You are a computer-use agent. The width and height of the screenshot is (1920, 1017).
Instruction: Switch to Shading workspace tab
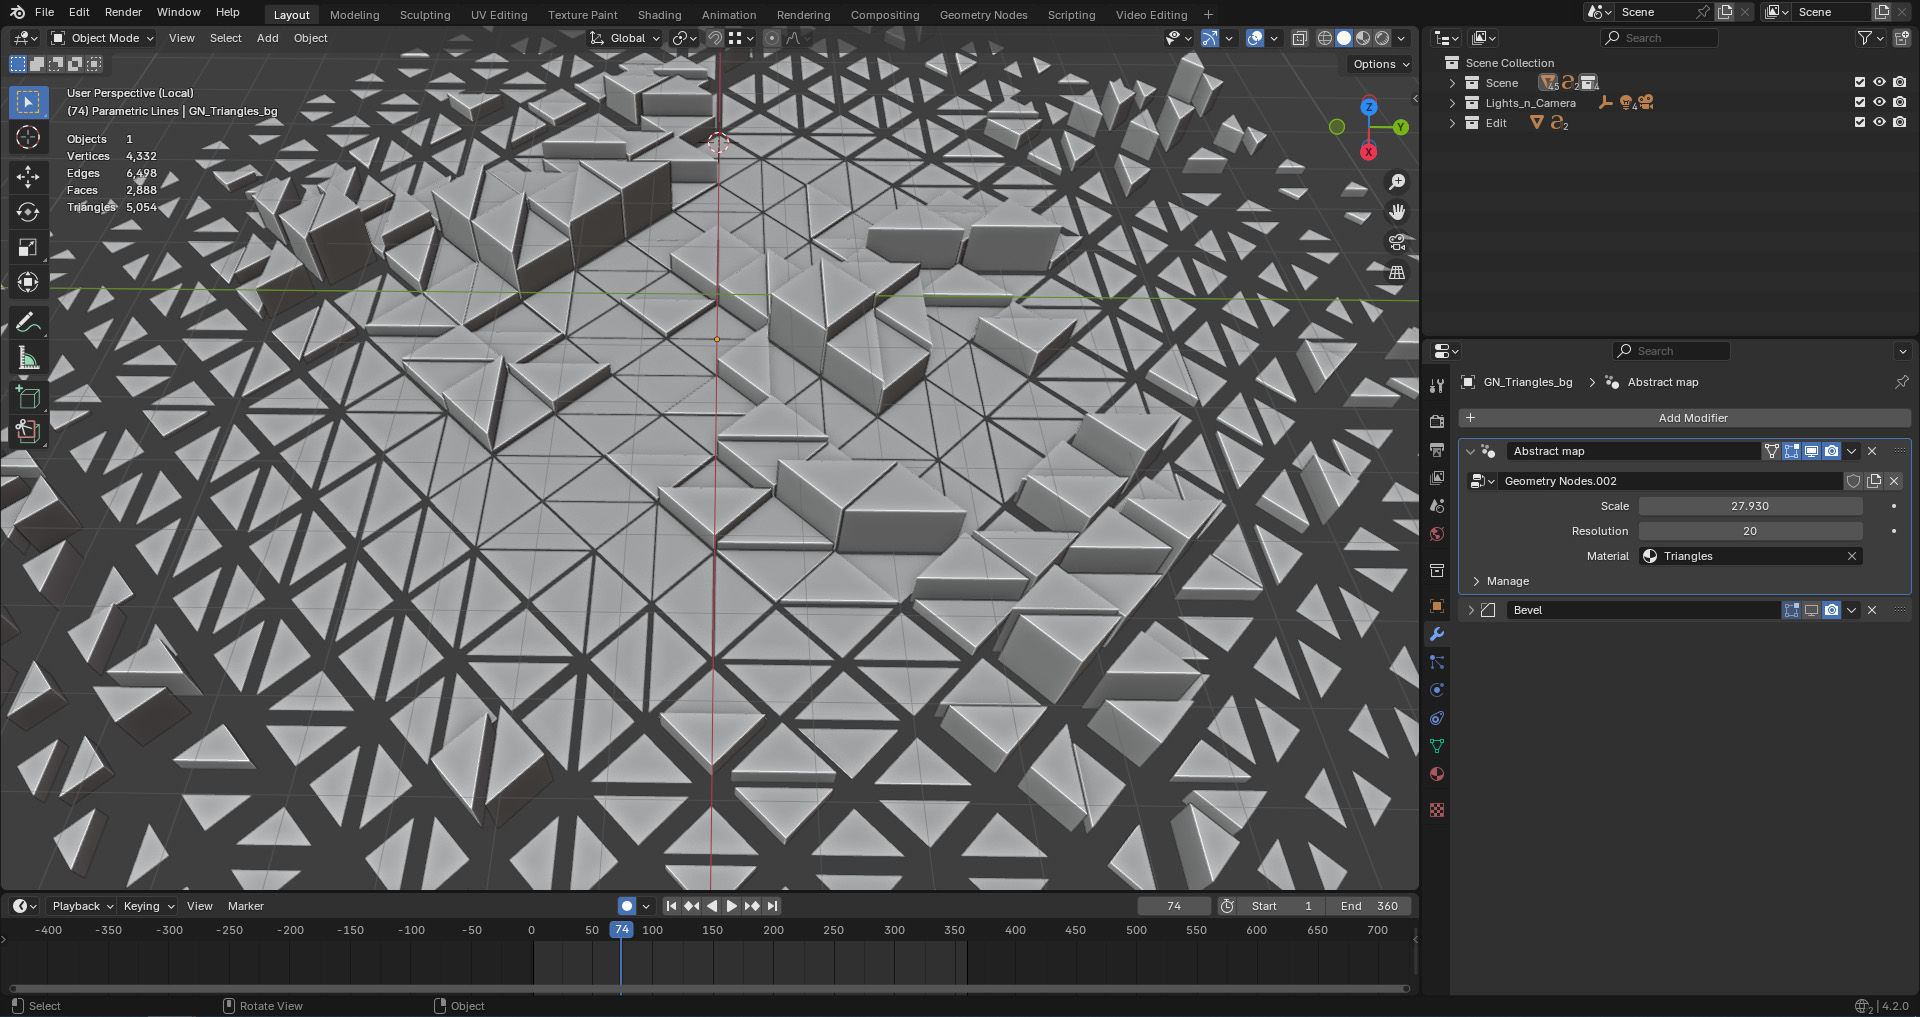(659, 15)
